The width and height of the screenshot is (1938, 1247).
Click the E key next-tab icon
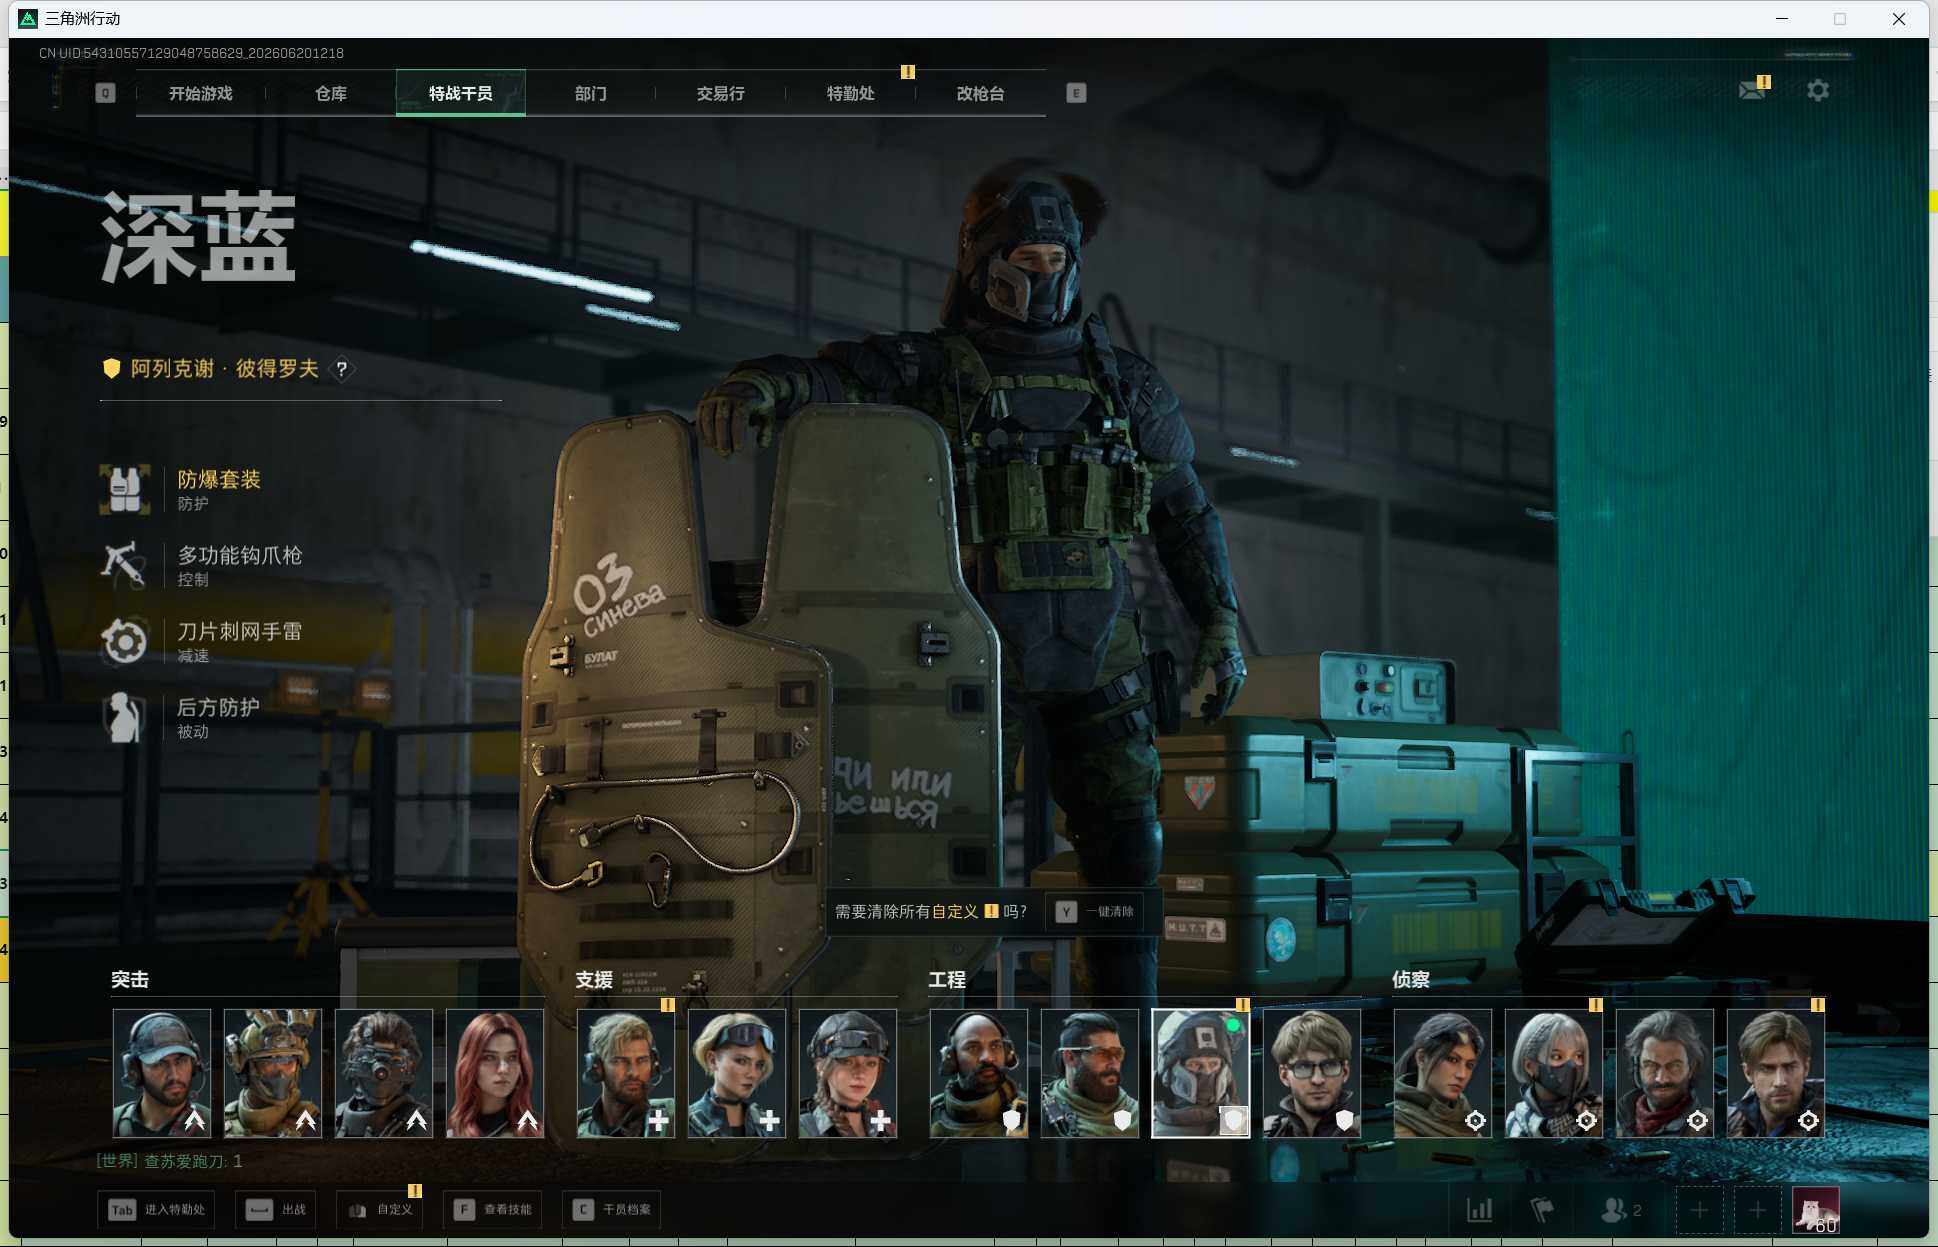(x=1076, y=93)
